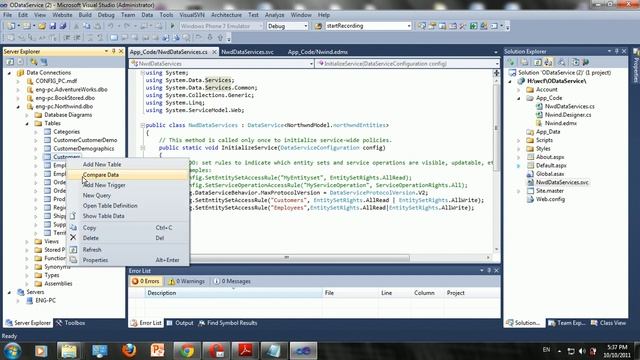Expand CONFIG_PC.mdf connection node
Viewport: 640px width, 360px height.
tap(18, 81)
